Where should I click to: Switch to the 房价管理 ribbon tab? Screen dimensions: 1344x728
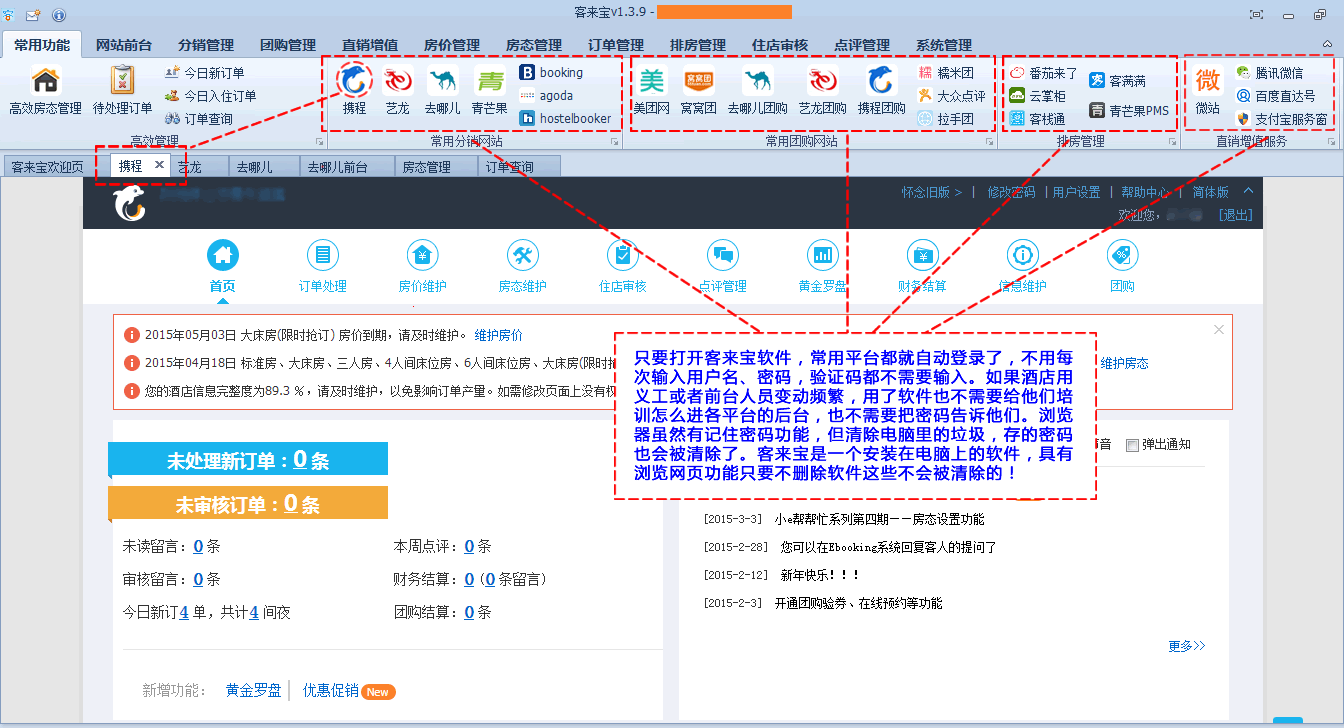(x=452, y=45)
